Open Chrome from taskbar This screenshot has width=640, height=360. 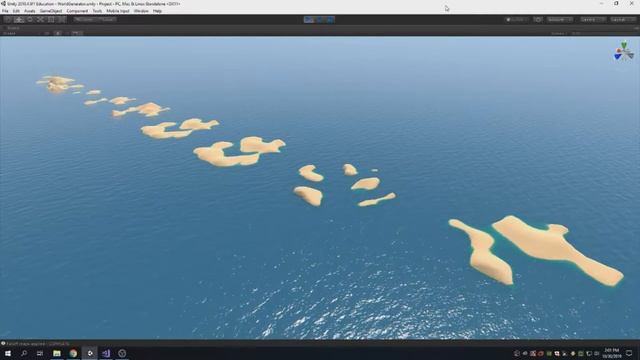(x=73, y=353)
